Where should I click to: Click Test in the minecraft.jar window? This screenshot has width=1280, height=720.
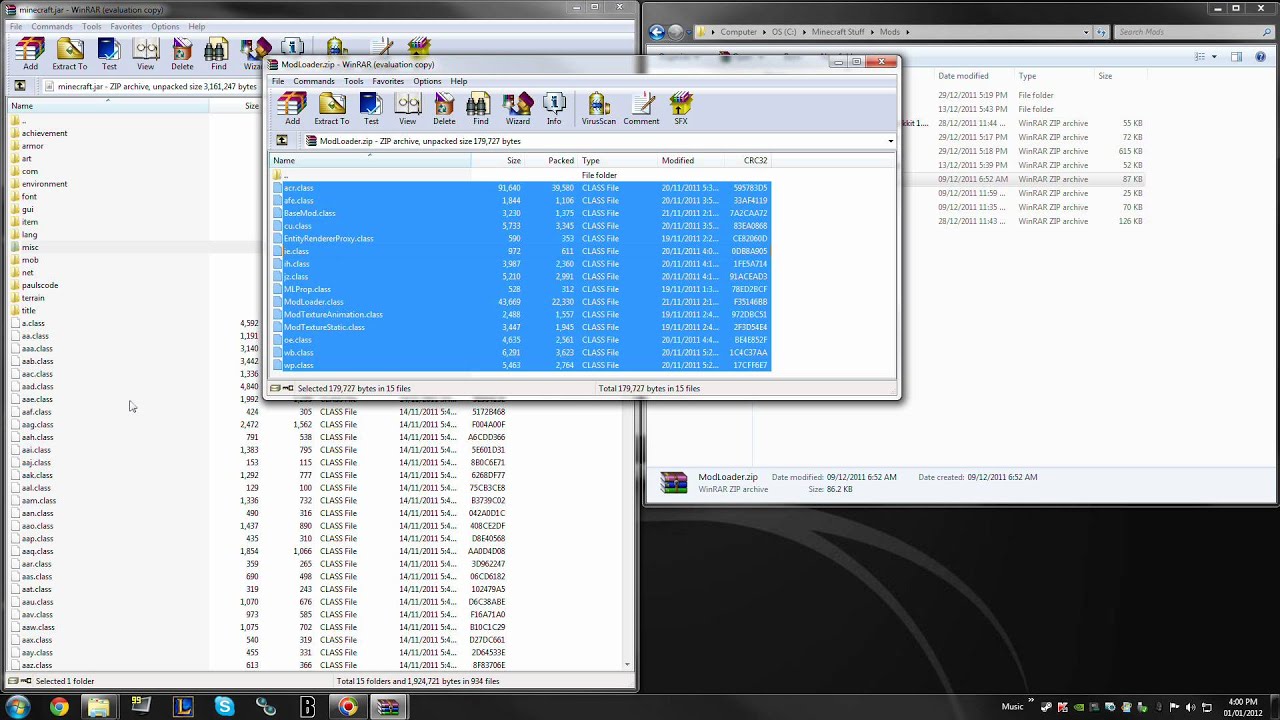click(109, 54)
